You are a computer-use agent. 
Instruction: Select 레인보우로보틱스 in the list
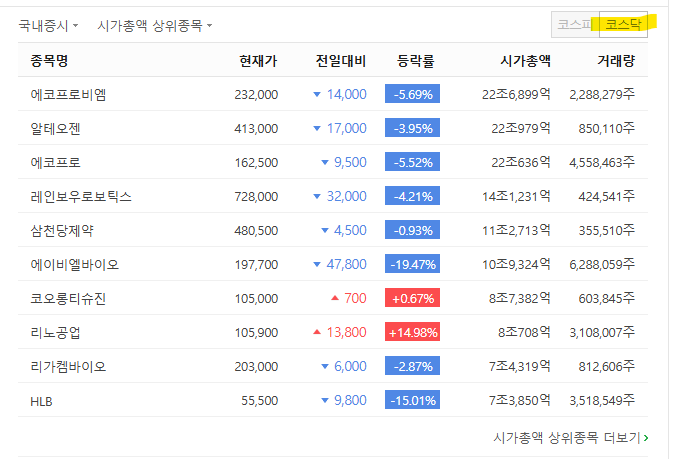point(81,196)
